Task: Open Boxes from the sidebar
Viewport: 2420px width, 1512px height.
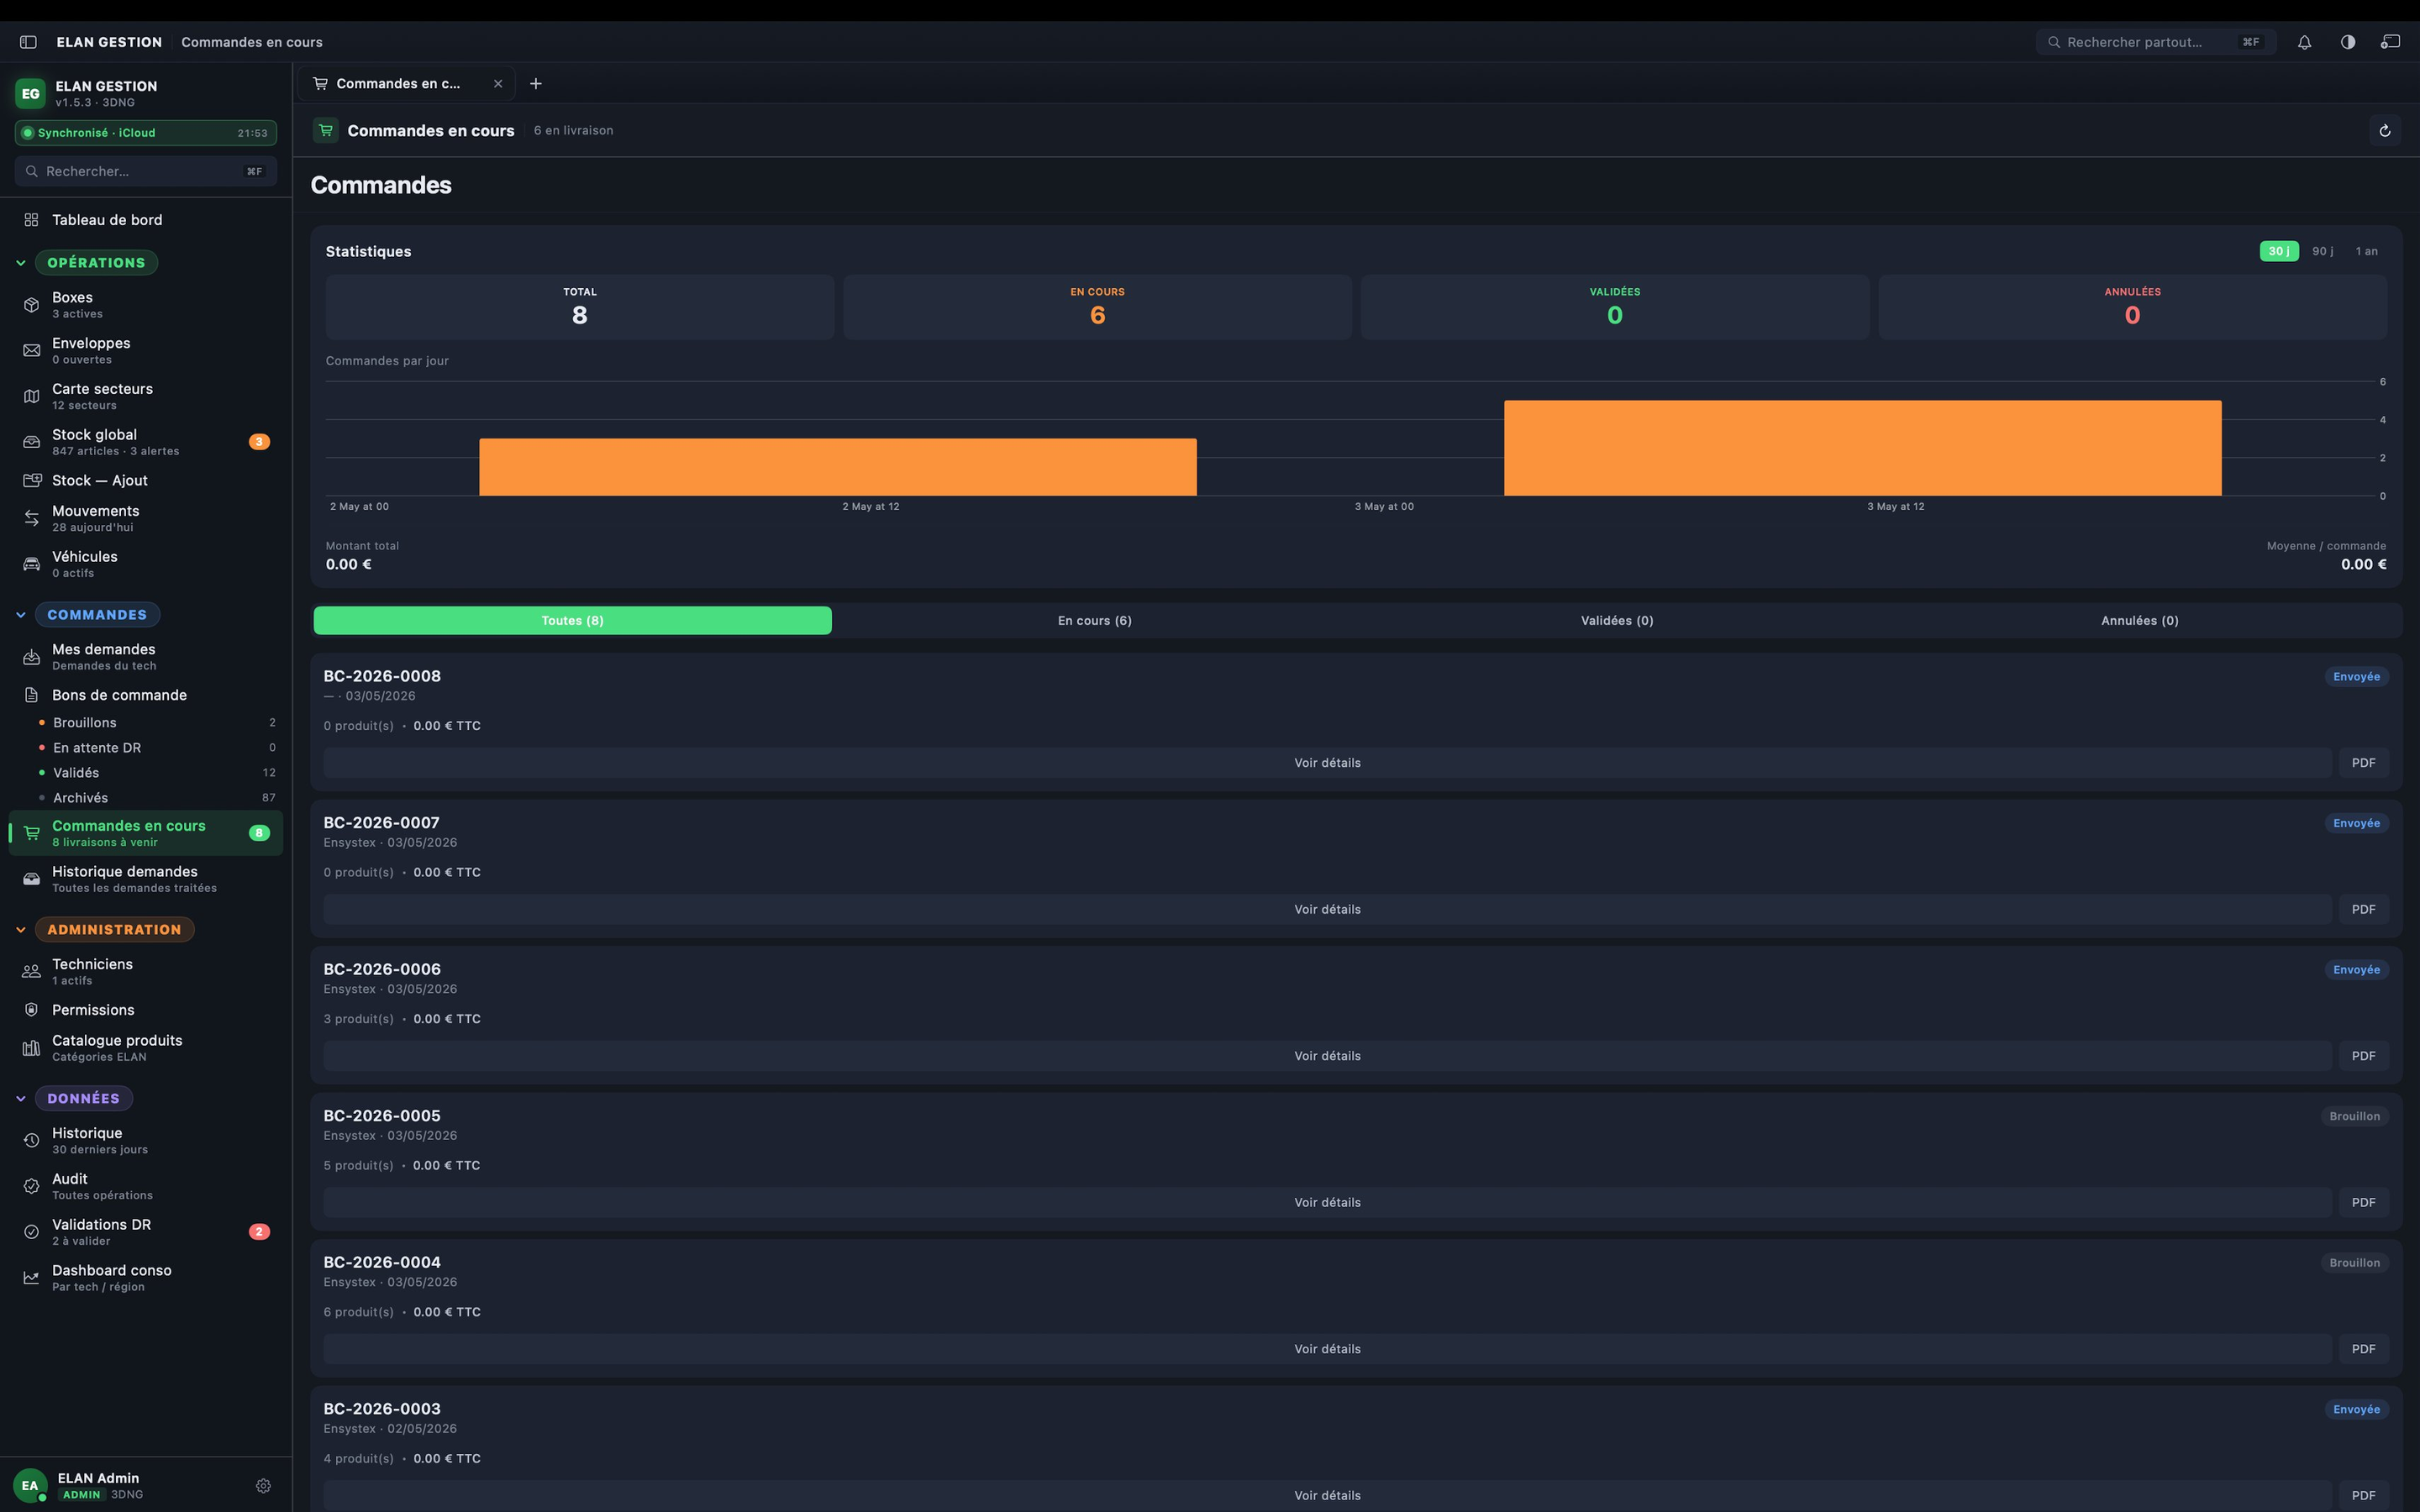Action: click(x=146, y=305)
